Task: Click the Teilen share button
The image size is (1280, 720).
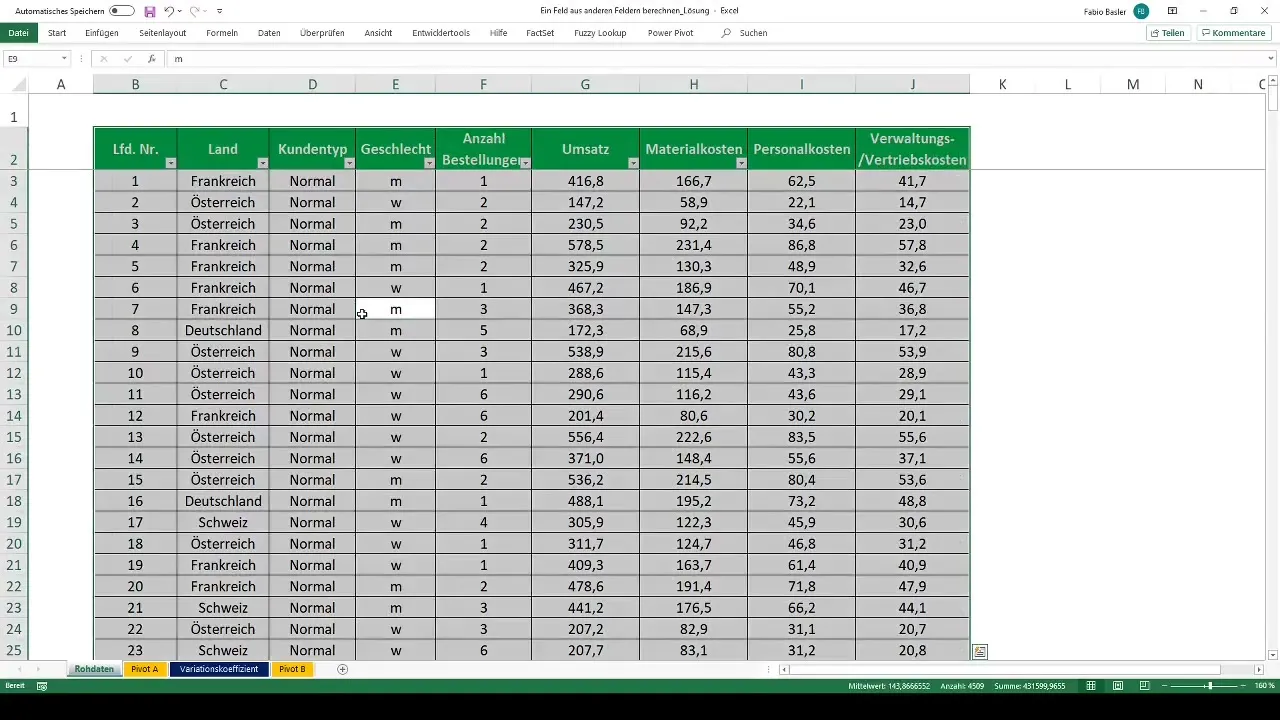Action: click(1168, 33)
